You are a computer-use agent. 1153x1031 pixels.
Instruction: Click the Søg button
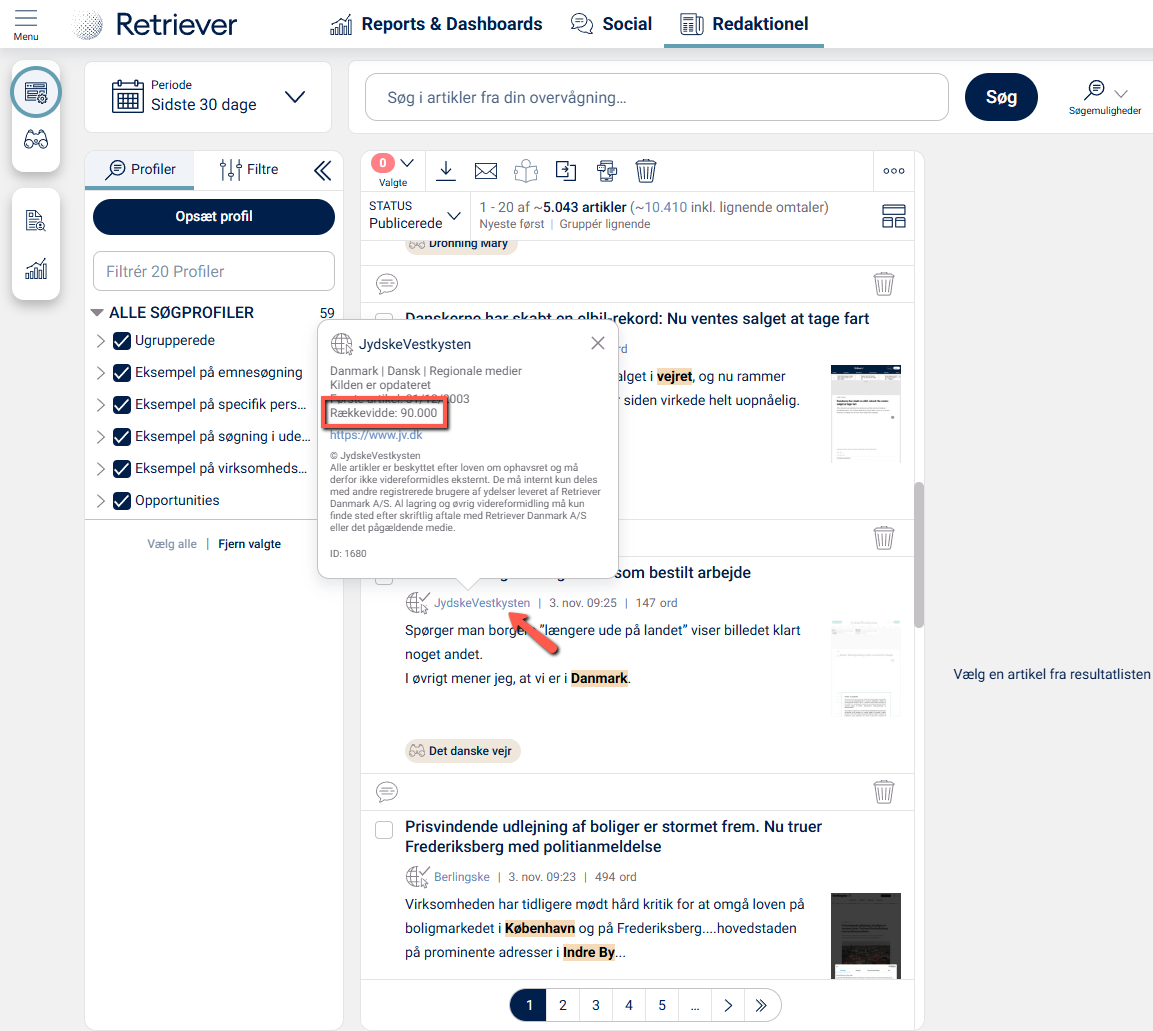coord(1001,97)
